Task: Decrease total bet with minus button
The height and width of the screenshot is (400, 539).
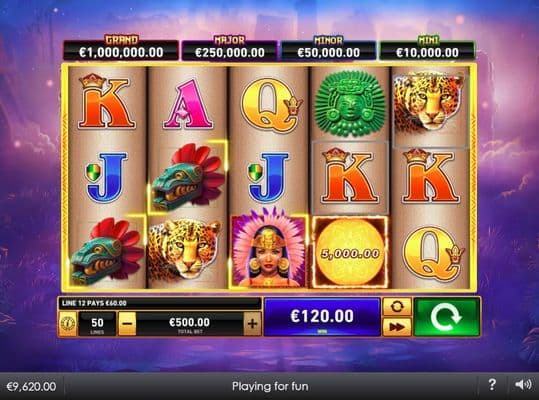Action: coord(127,324)
